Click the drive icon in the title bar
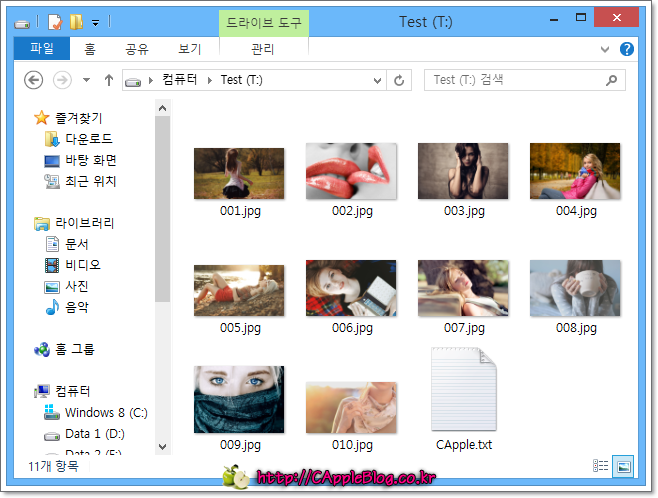Viewport: 658px width, 498px height. (x=22, y=24)
